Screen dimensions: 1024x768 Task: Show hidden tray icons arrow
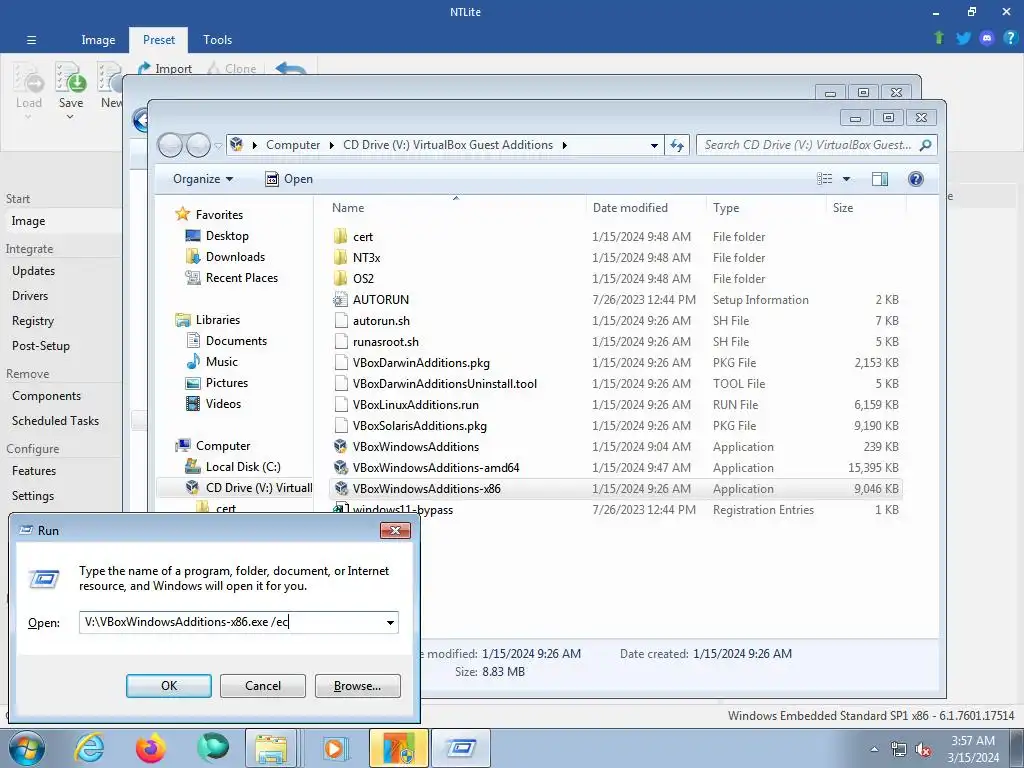874,750
